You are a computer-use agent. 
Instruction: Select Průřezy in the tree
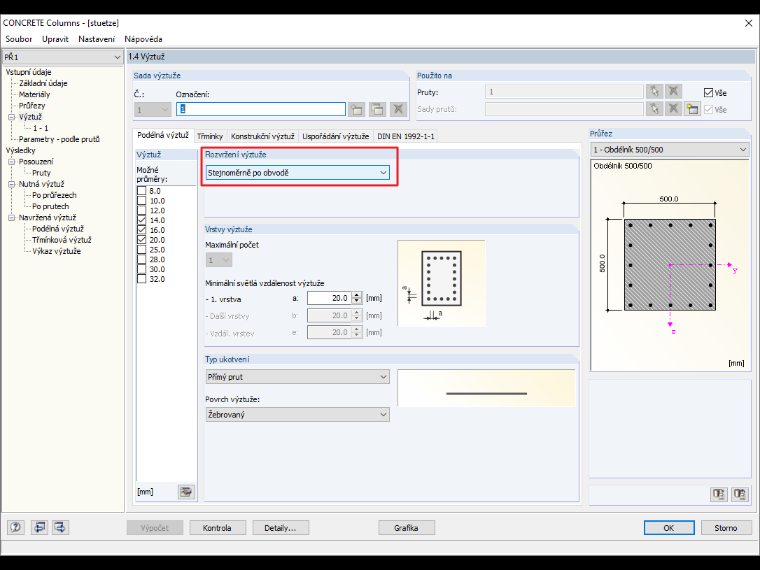[32, 106]
